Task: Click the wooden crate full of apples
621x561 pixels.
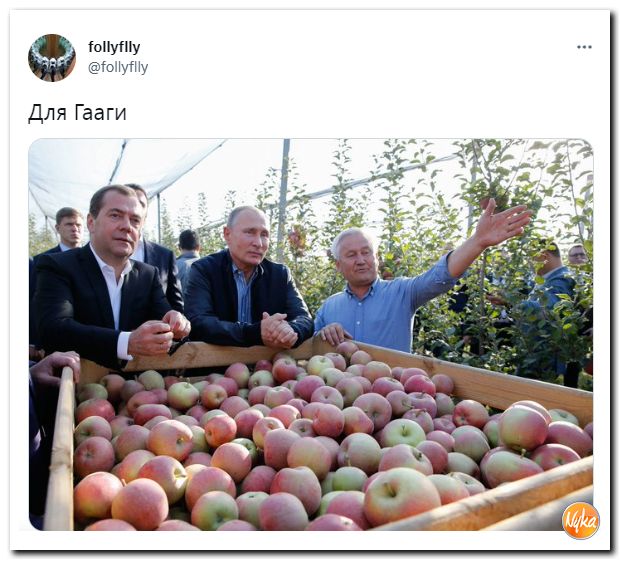Action: click(317, 439)
